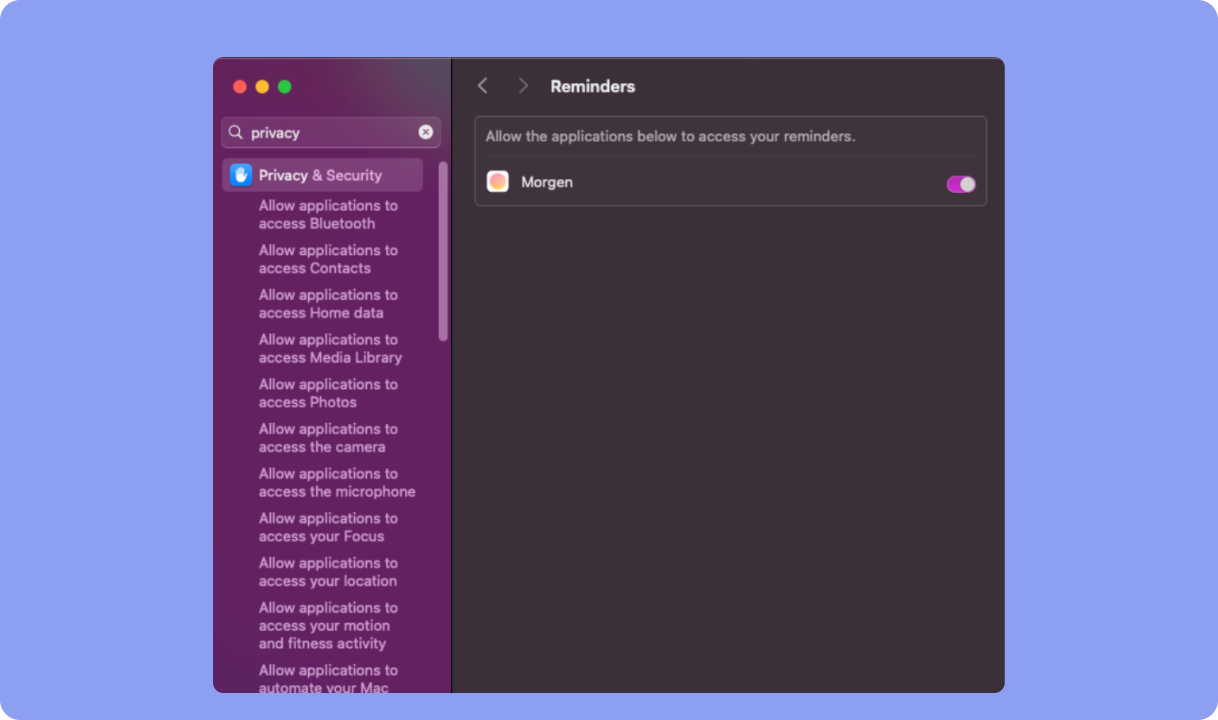Click the magnifying glass search icon
The image size is (1218, 720).
[x=236, y=132]
